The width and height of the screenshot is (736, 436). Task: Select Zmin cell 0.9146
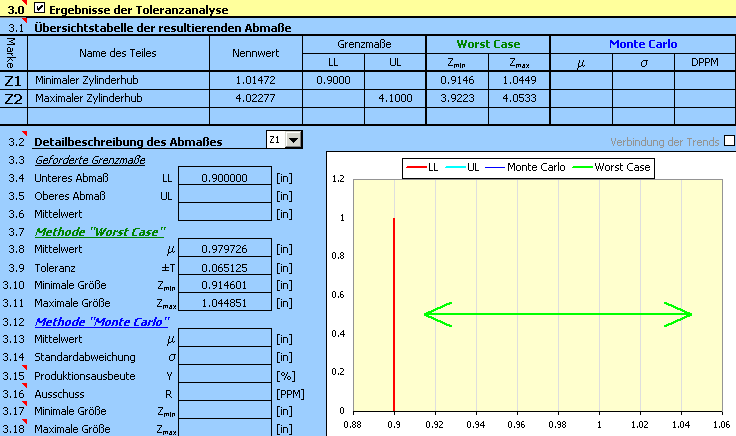pyautogui.click(x=457, y=80)
